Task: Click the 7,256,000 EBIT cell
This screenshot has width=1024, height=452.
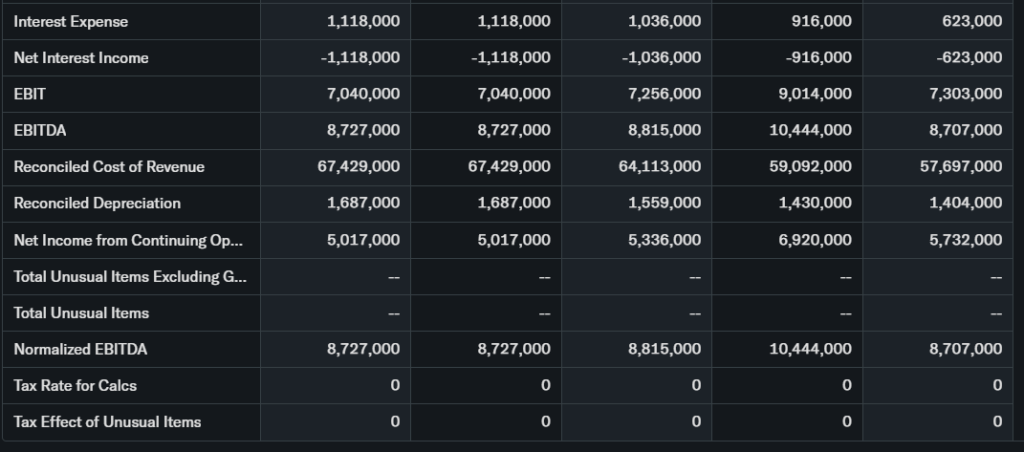Action: click(661, 94)
